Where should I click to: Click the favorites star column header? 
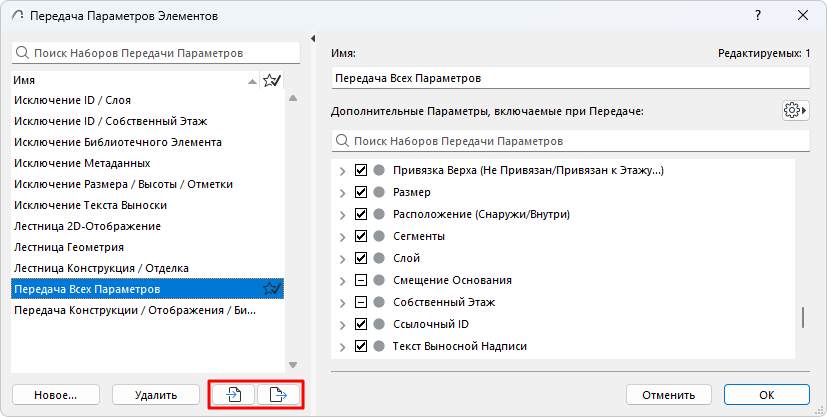pos(271,81)
